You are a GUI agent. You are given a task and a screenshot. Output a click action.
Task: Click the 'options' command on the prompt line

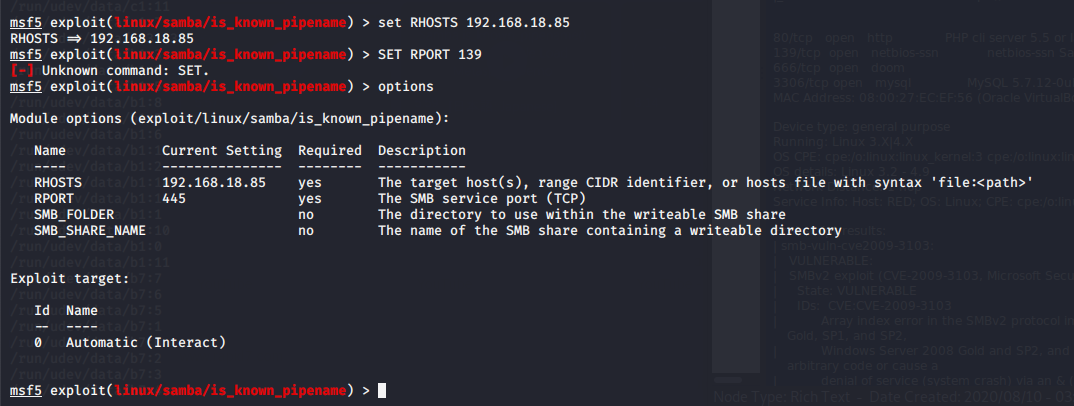click(x=405, y=87)
